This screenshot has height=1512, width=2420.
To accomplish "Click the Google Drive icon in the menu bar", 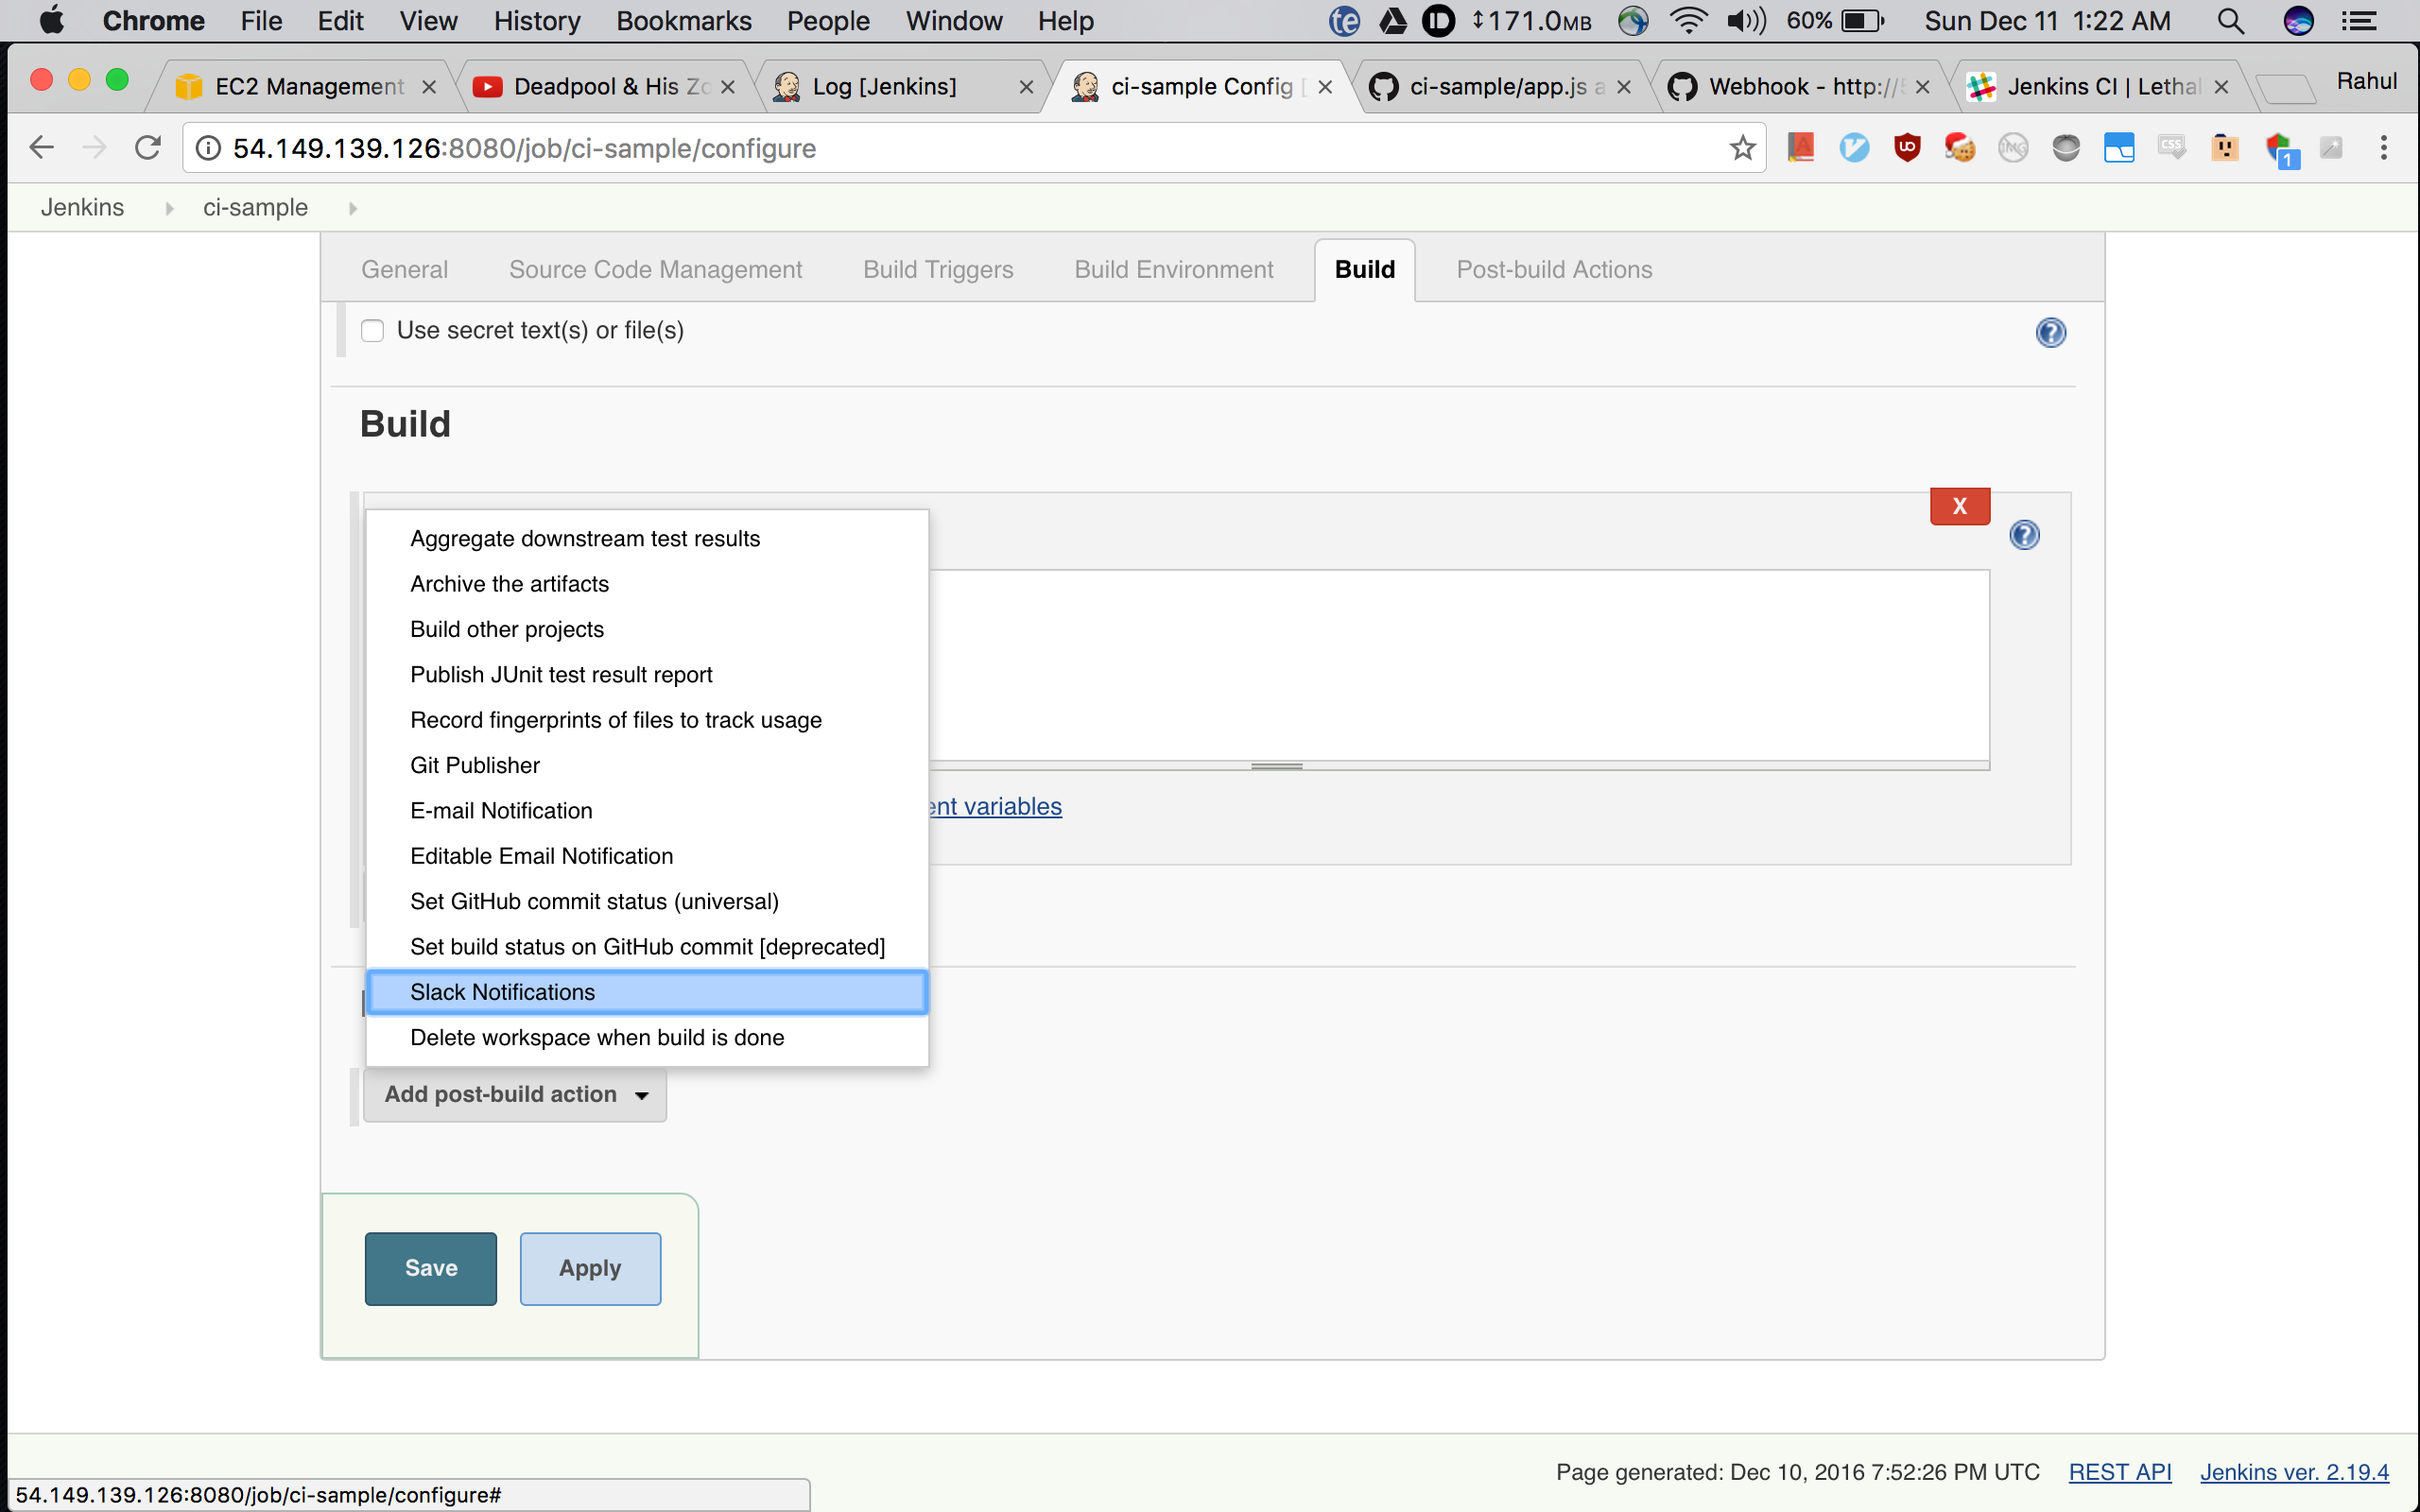I will pos(1393,20).
